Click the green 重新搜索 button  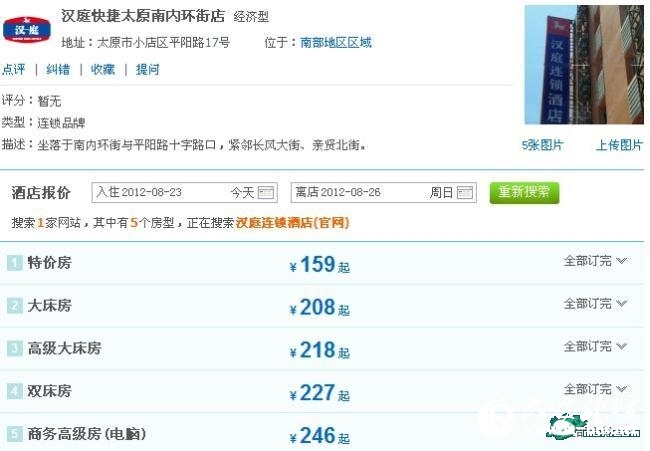click(524, 193)
